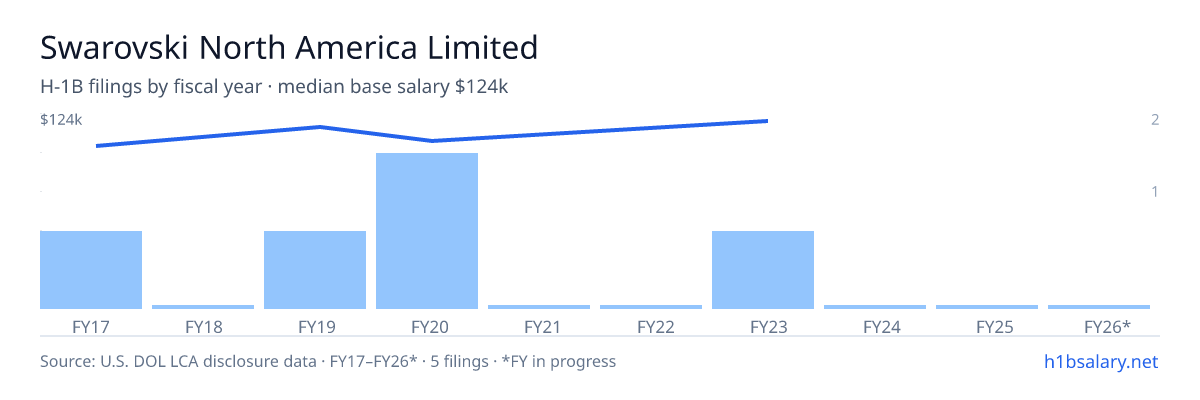This screenshot has width=1200, height=400.
Task: Click the Swarovski North America Limited title
Action: coord(289,47)
